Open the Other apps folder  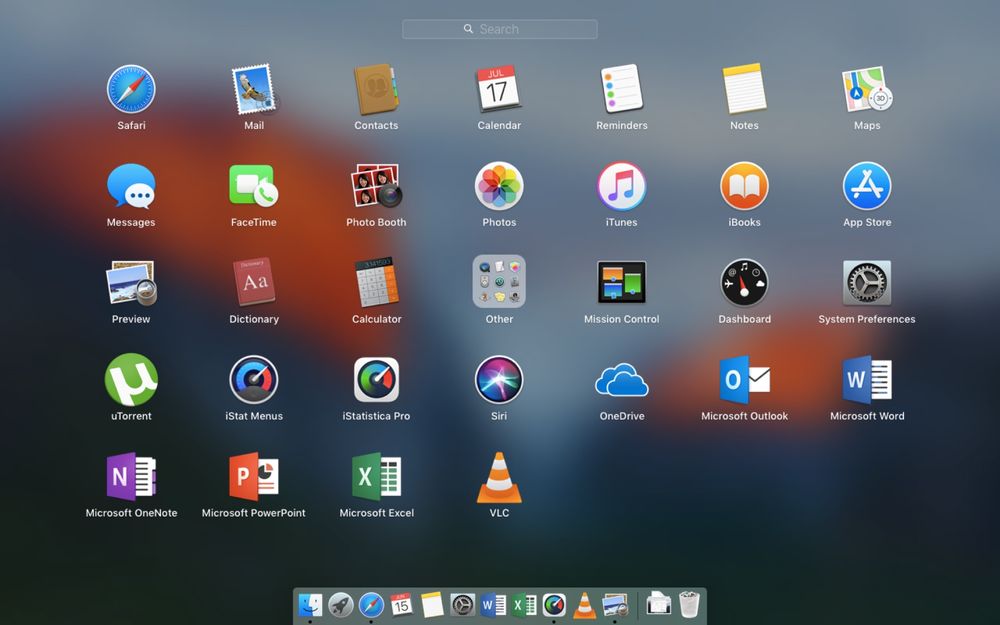pos(499,282)
